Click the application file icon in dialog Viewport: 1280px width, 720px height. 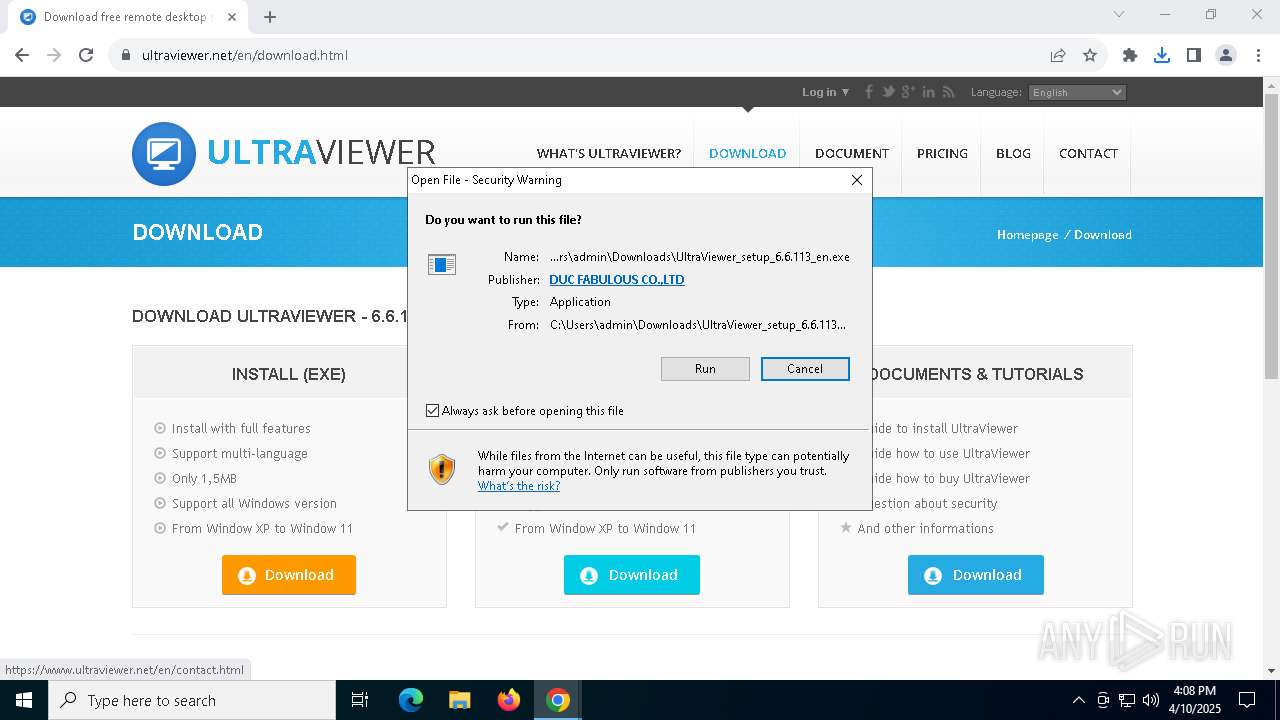click(x=442, y=264)
